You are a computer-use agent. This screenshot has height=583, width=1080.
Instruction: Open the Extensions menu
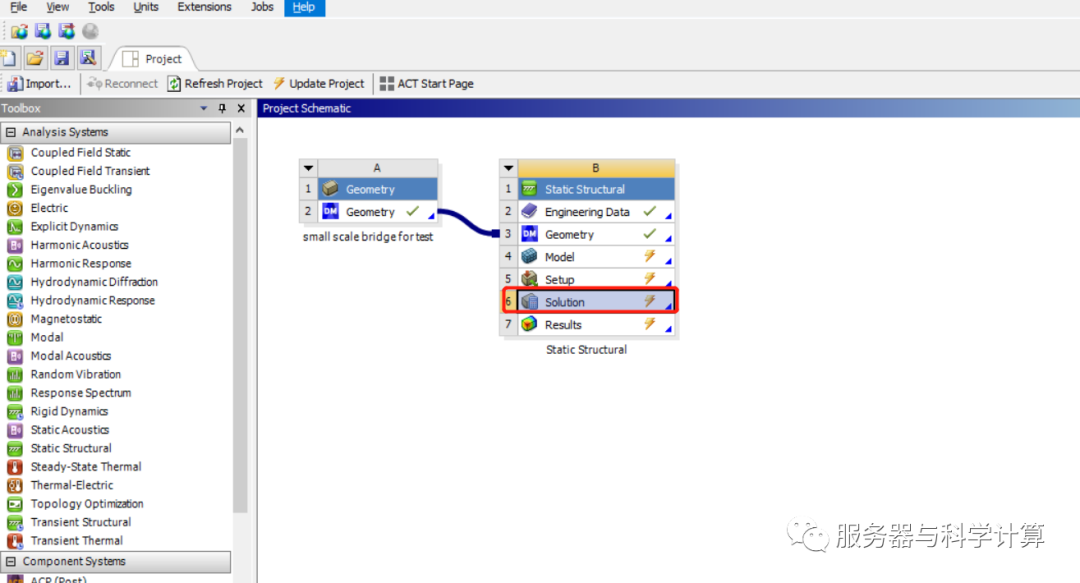[205, 7]
